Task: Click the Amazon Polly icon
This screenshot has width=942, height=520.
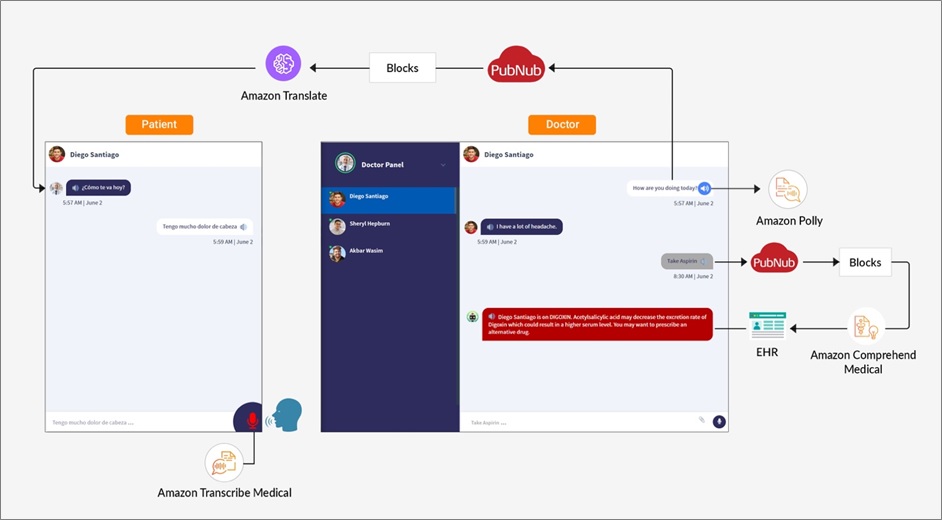Action: 788,189
